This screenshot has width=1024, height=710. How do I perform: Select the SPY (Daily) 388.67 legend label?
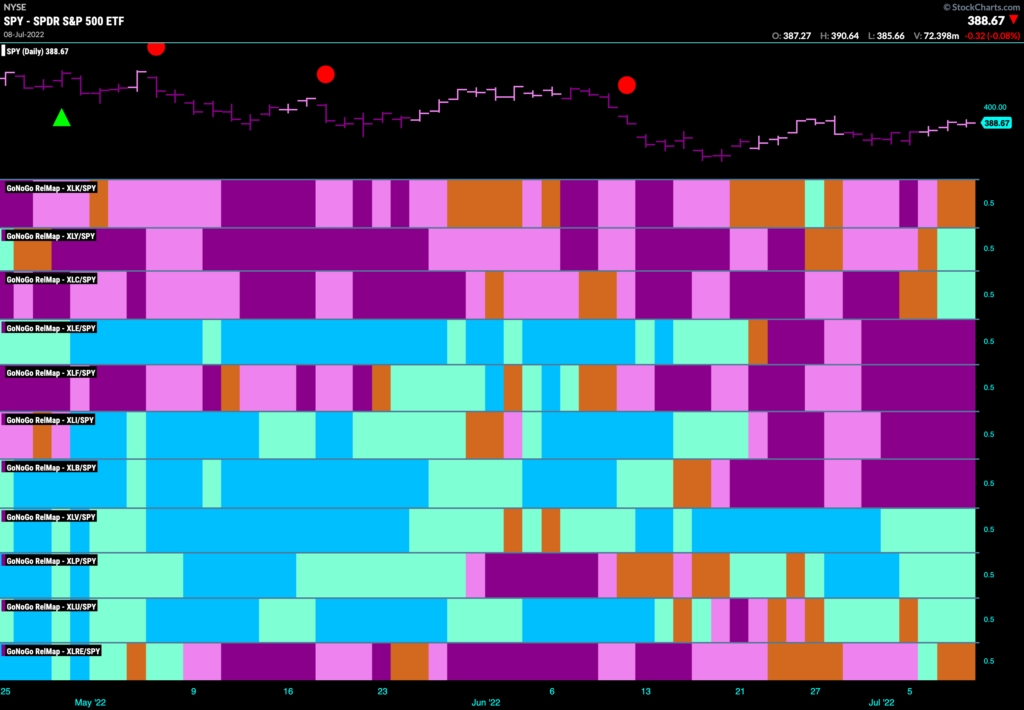36,51
